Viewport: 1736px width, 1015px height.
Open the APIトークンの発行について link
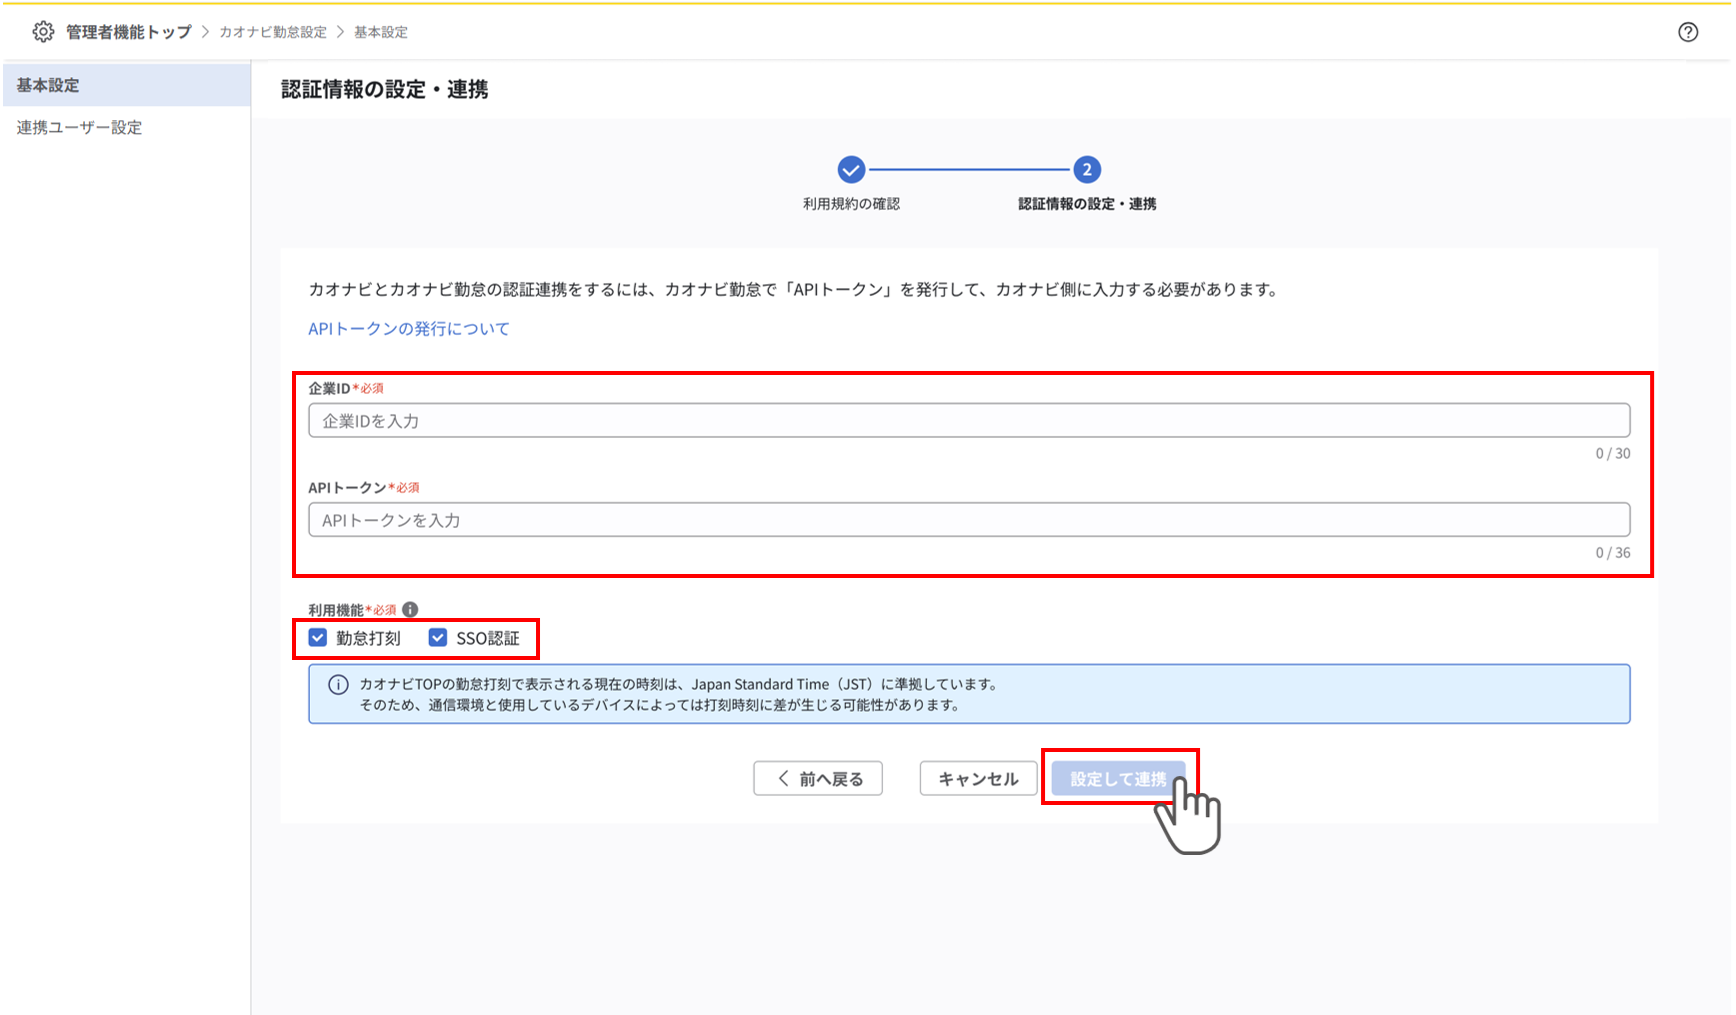tap(408, 328)
